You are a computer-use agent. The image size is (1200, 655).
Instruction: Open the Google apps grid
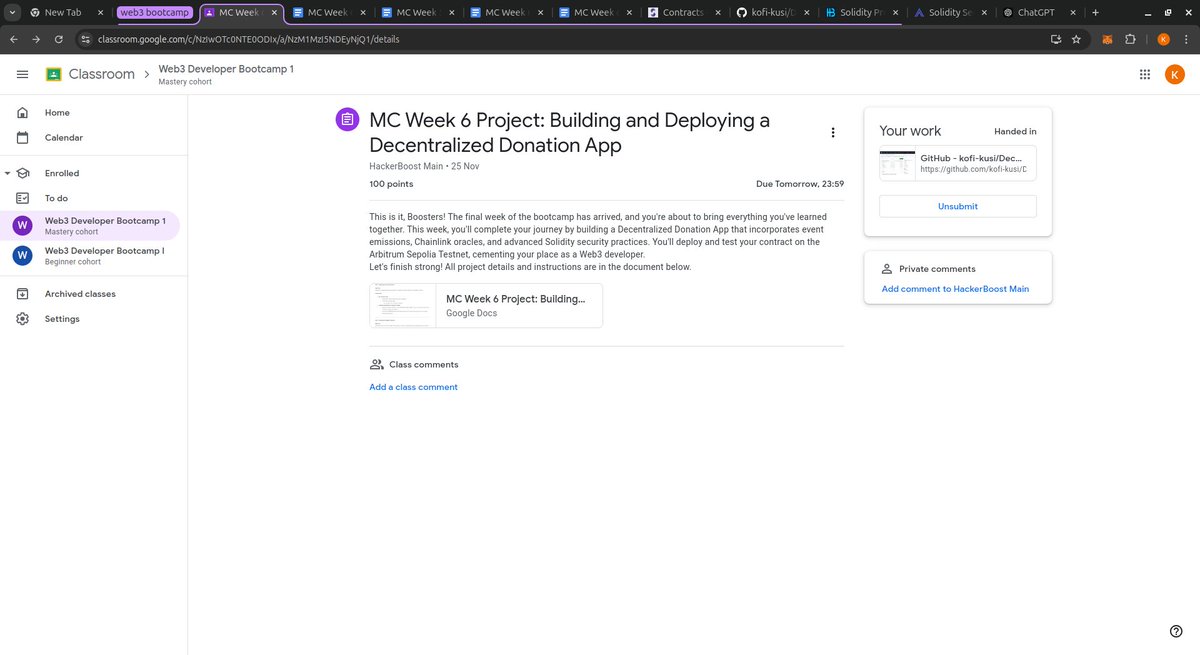(1145, 74)
